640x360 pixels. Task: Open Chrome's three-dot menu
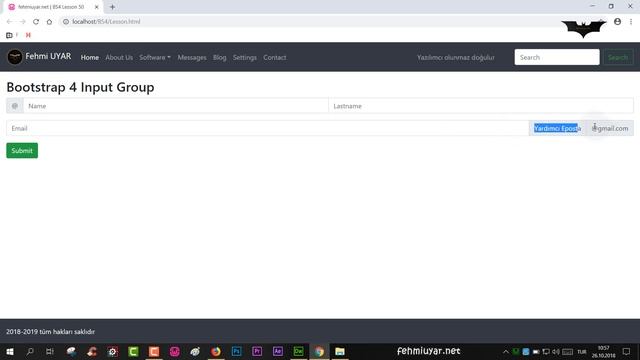pos(631,22)
